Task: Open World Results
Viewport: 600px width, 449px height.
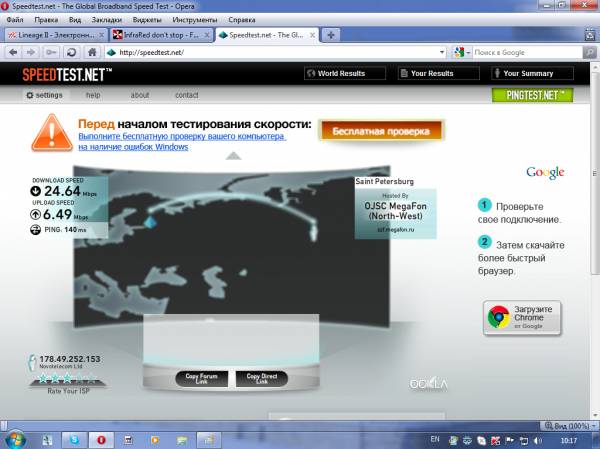Action: (x=345, y=73)
